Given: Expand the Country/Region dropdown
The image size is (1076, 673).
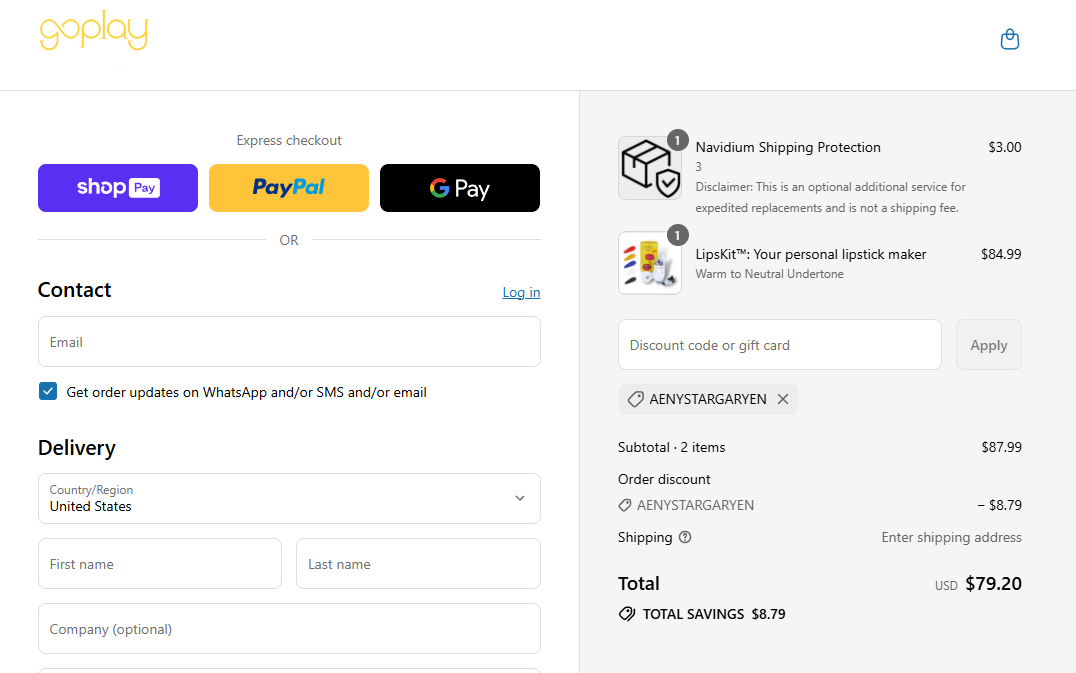Looking at the screenshot, I should coord(289,498).
